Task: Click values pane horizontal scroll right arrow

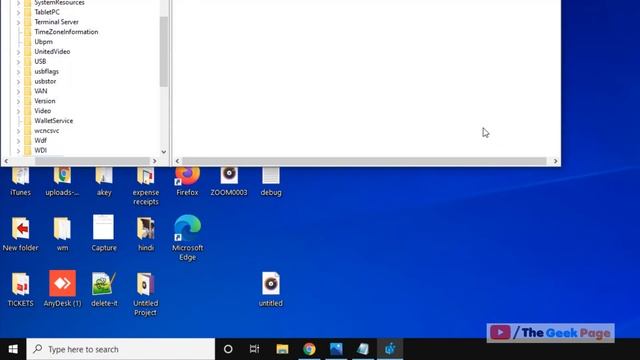Action: [x=556, y=161]
